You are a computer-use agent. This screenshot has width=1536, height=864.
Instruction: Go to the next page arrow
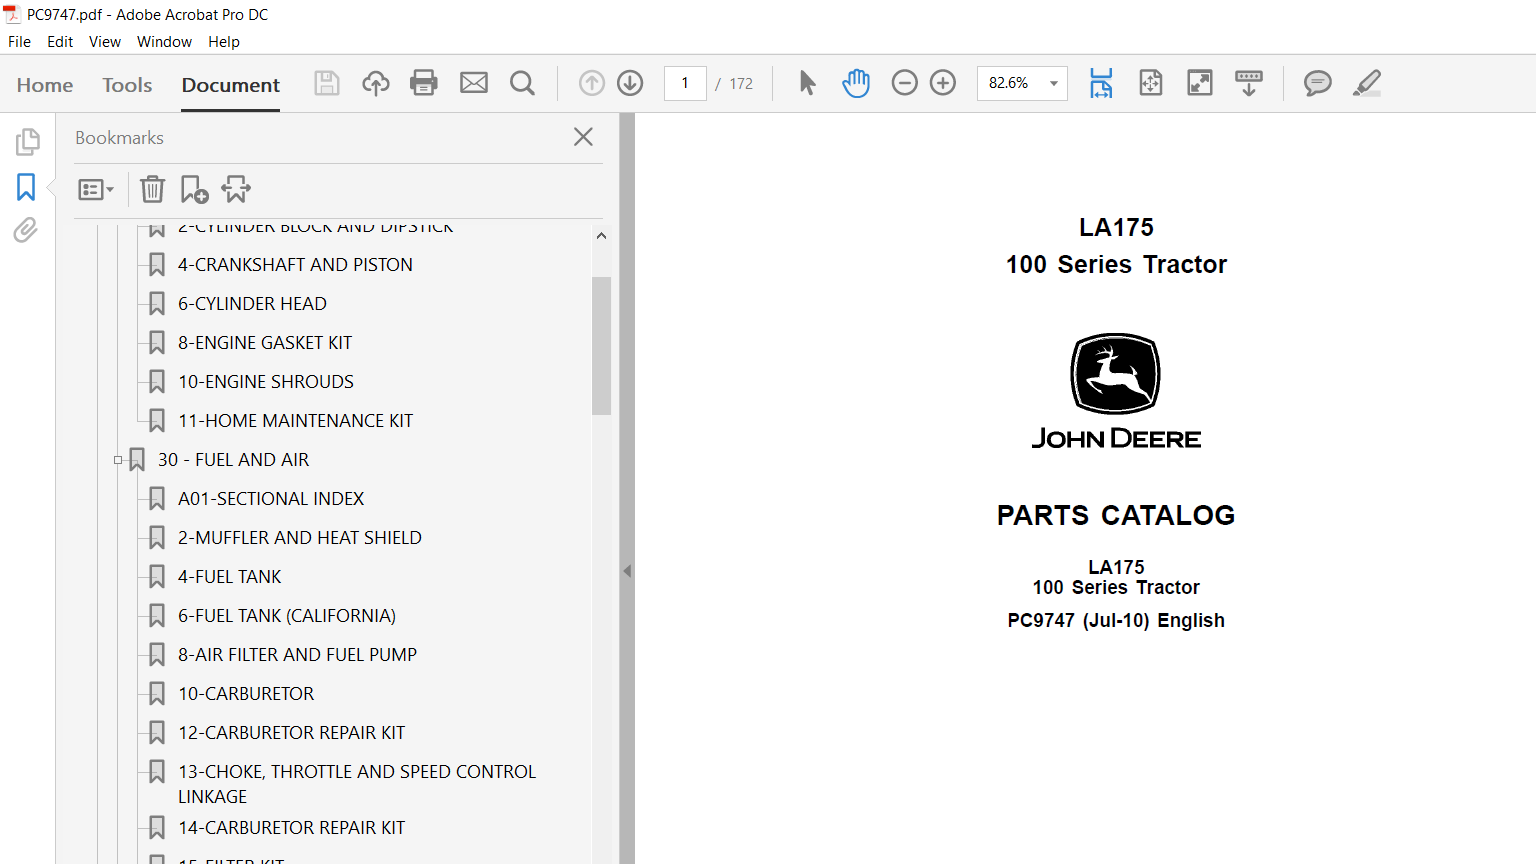(x=630, y=83)
